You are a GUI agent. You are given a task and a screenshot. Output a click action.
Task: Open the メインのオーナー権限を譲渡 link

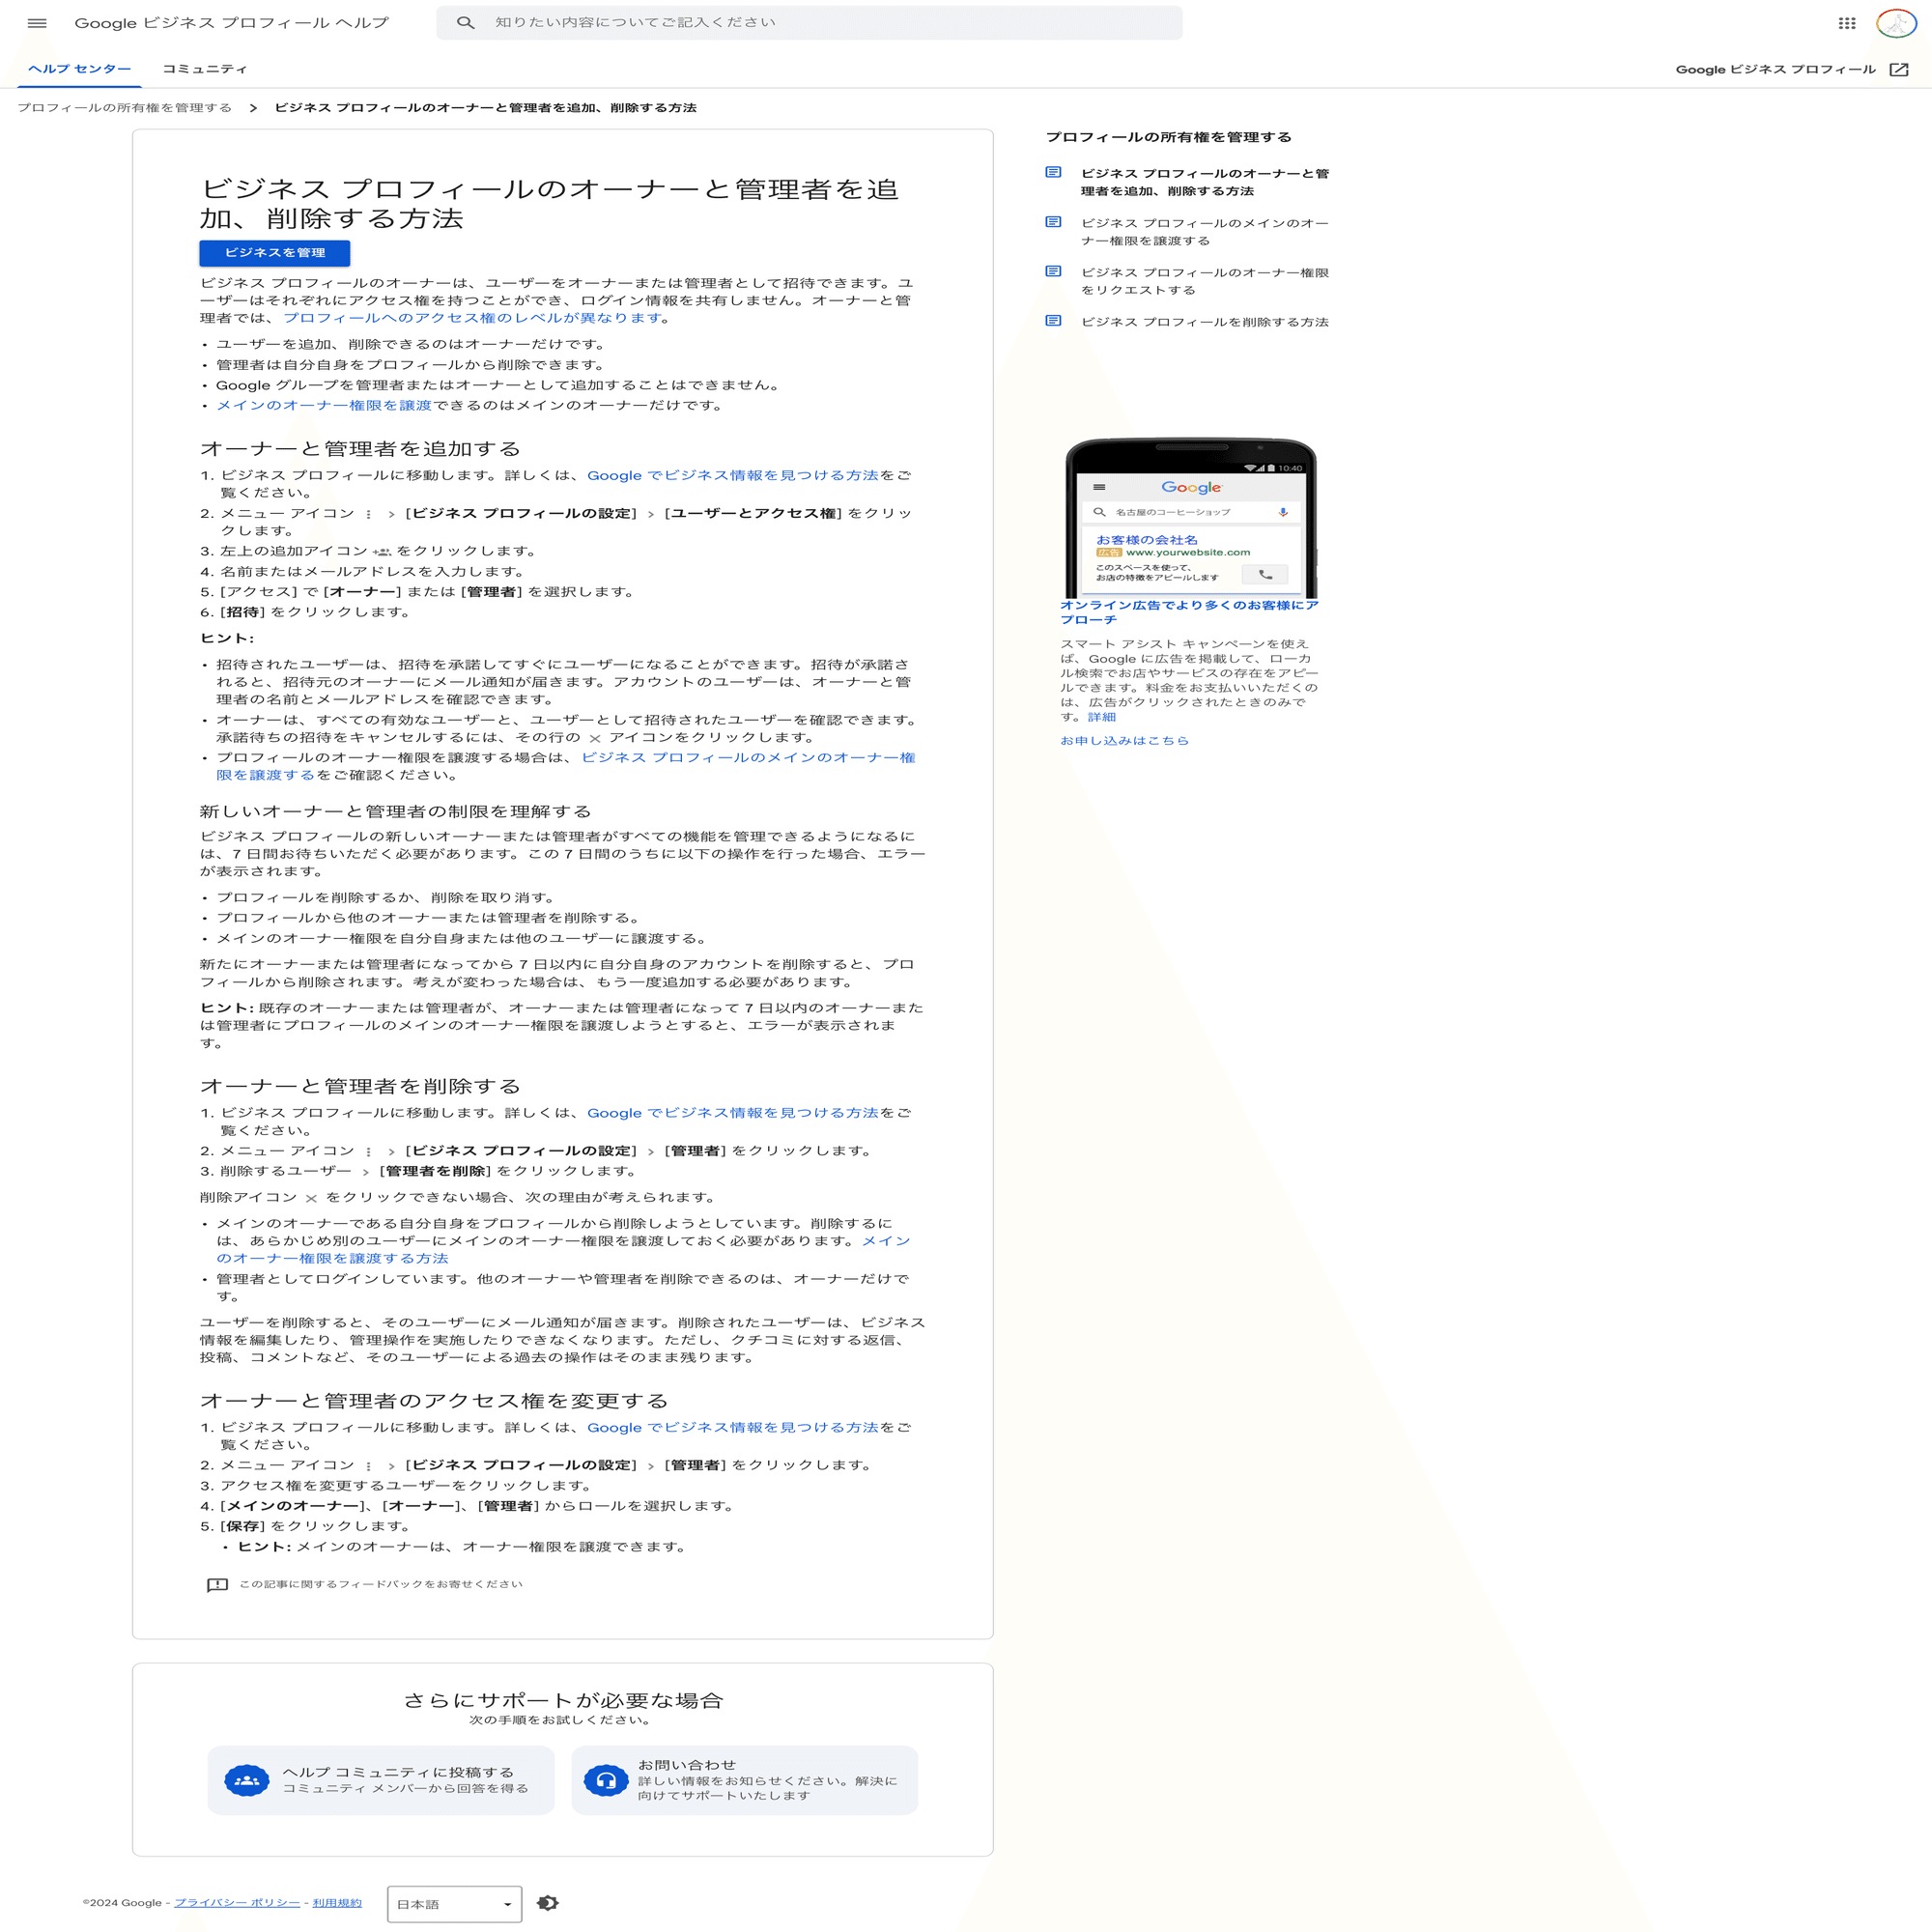324,406
